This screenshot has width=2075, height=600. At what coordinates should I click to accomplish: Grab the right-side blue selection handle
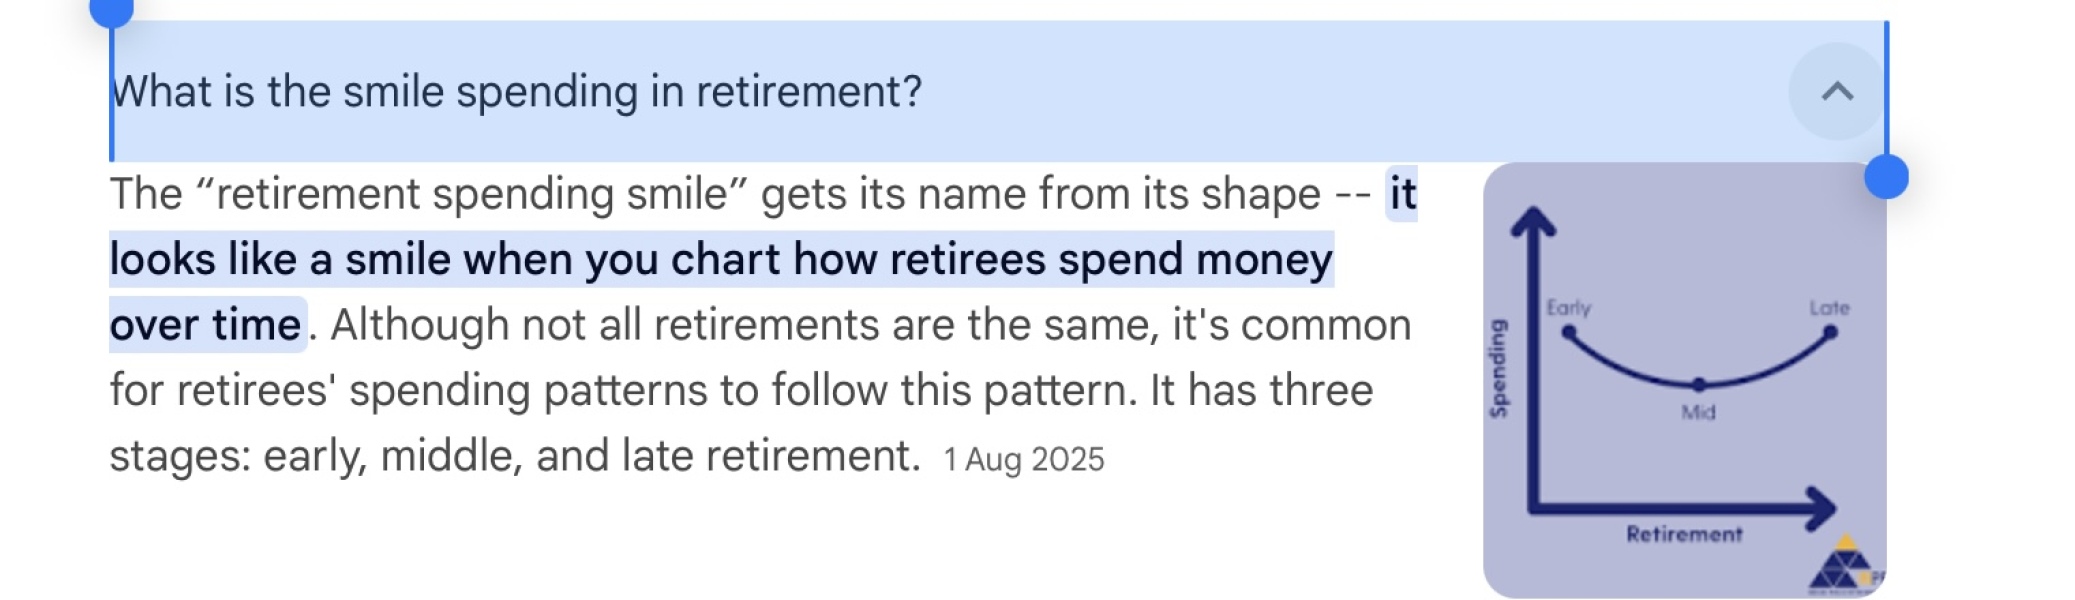coord(1887,177)
